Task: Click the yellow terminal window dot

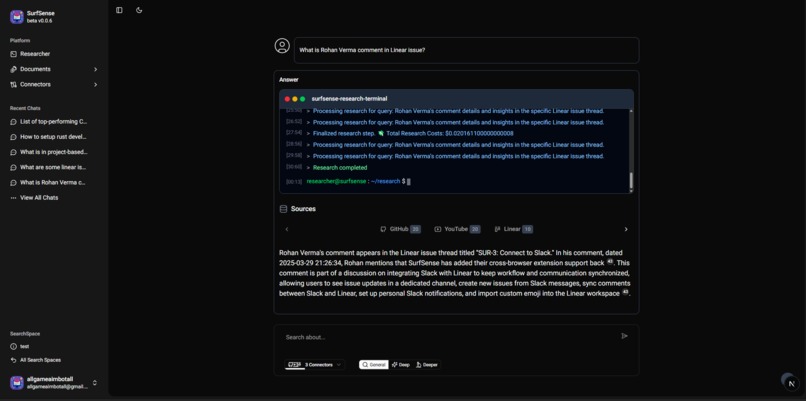Action: (295, 99)
